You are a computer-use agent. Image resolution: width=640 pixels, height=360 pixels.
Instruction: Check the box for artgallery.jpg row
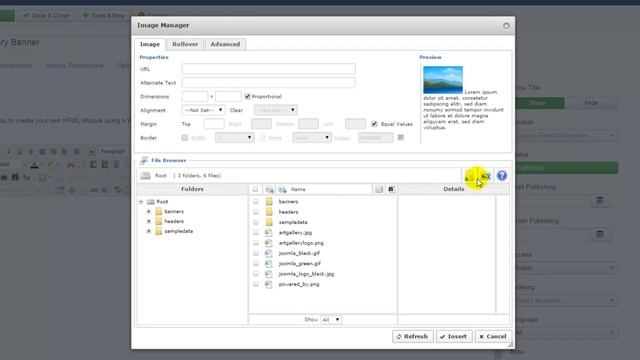coord(256,233)
